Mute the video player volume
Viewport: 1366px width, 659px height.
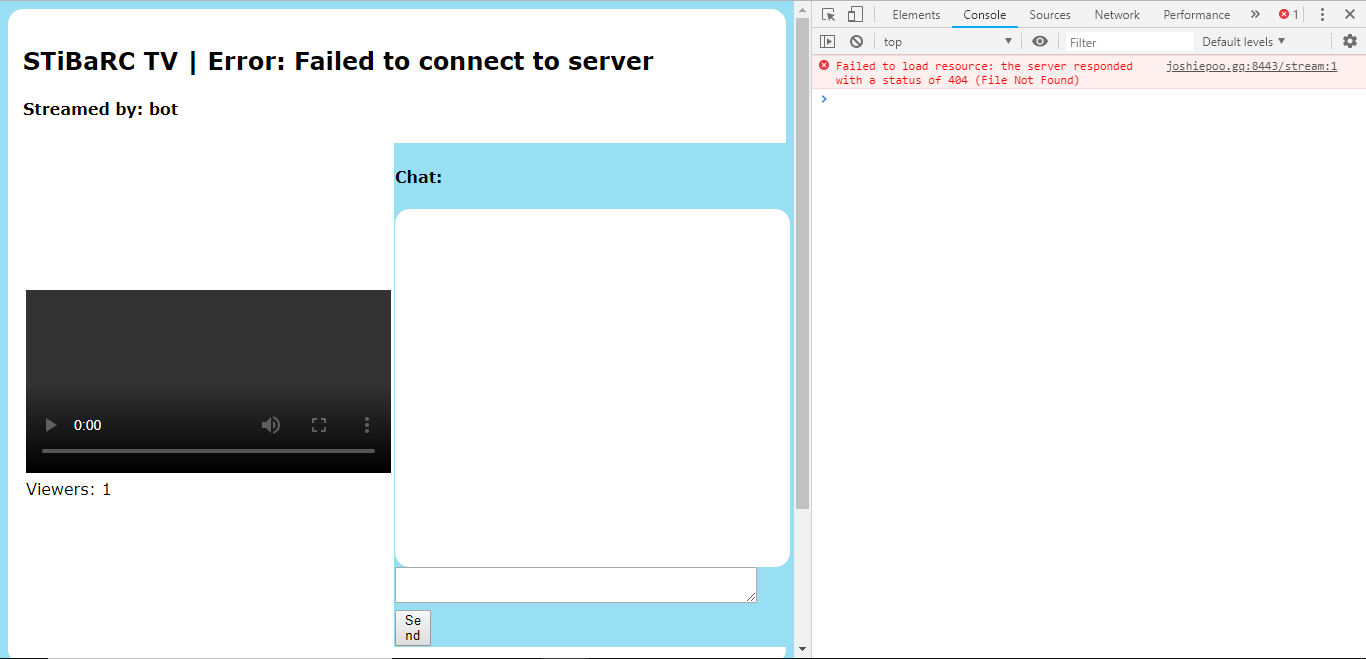click(x=271, y=425)
